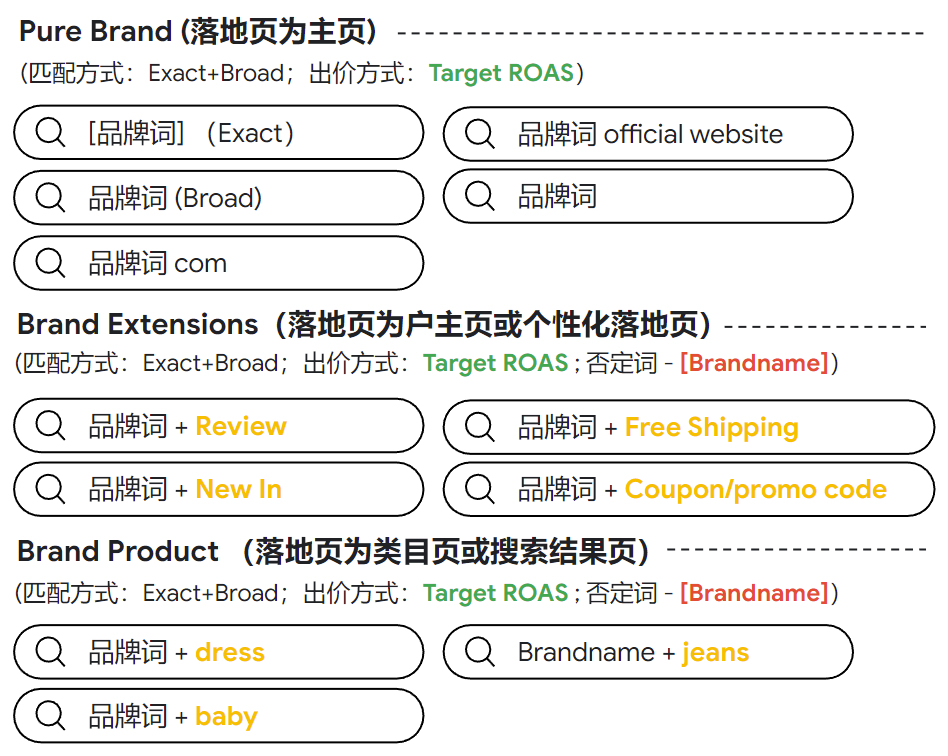
Task: Click magnifier icon beside 品牌词 + New In
Action: 50,489
